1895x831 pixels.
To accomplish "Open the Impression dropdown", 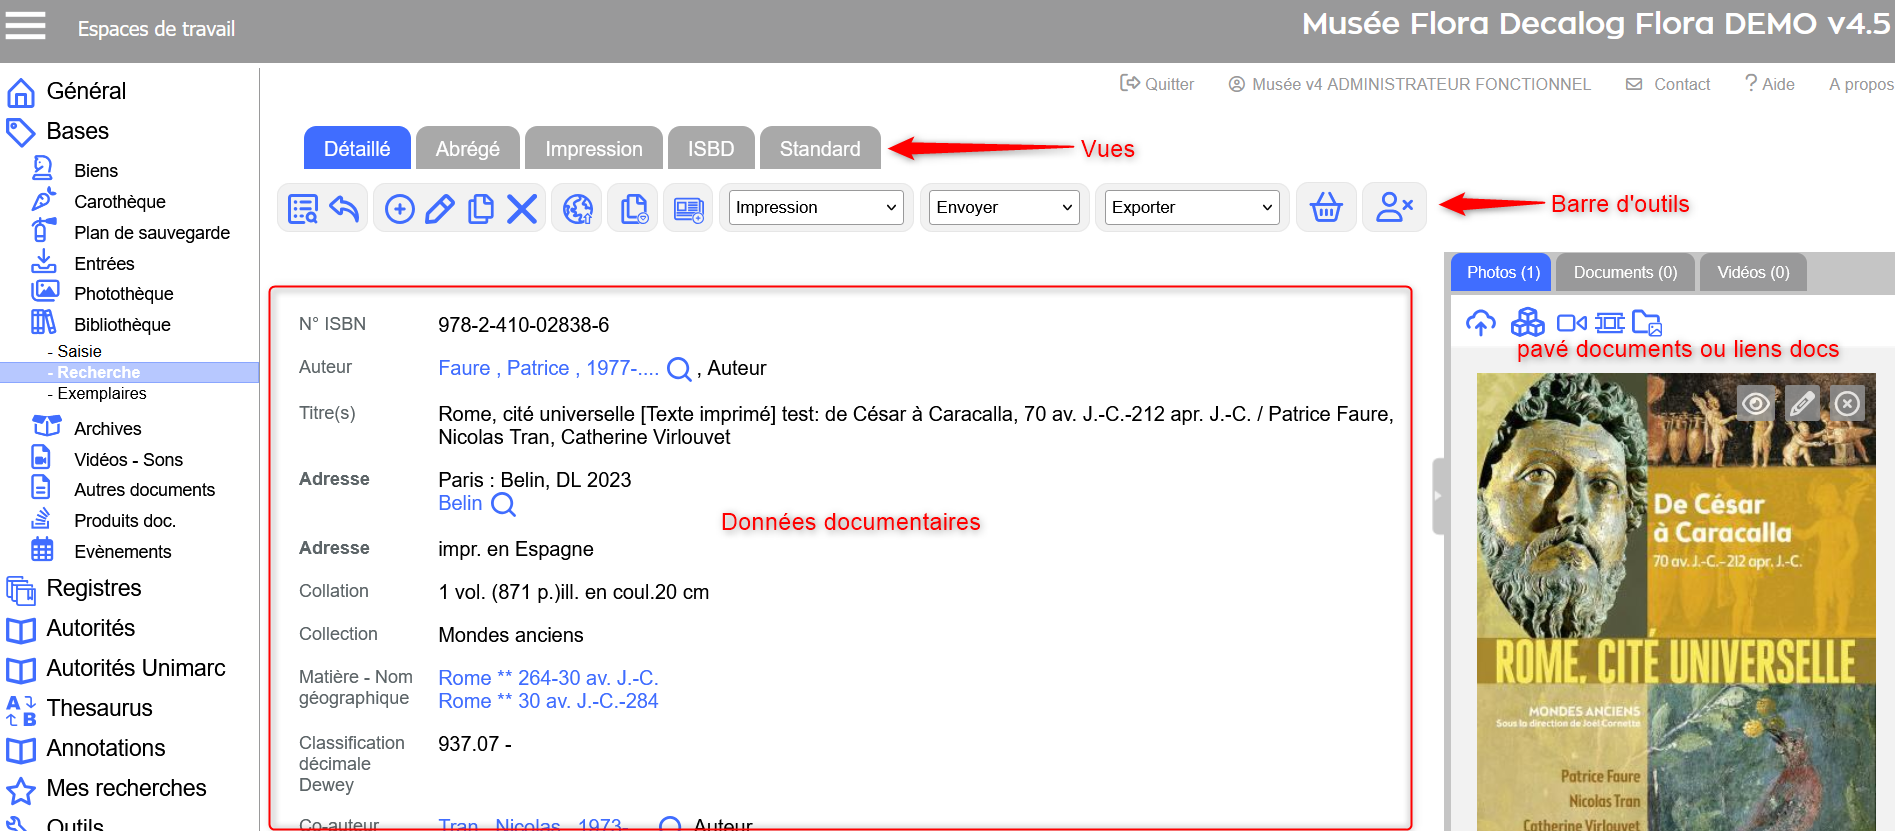I will (x=815, y=208).
